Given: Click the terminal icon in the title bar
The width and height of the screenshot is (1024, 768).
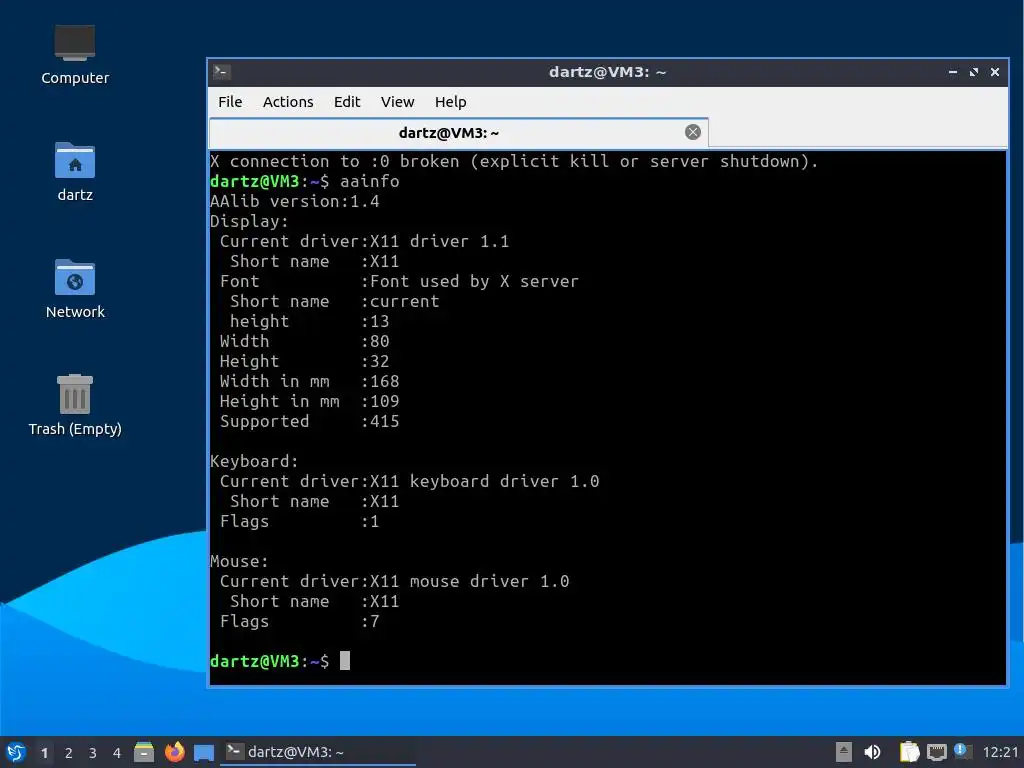Looking at the screenshot, I should 221,72.
